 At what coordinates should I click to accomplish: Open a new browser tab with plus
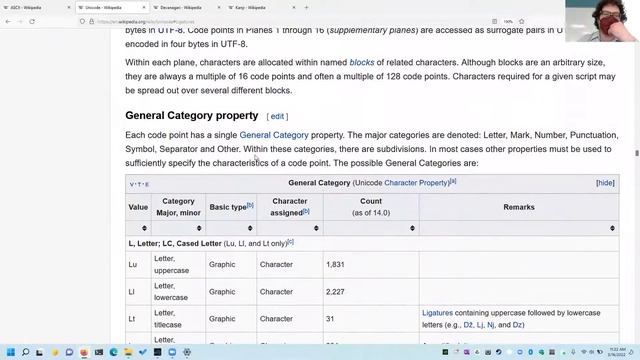click(306, 7)
